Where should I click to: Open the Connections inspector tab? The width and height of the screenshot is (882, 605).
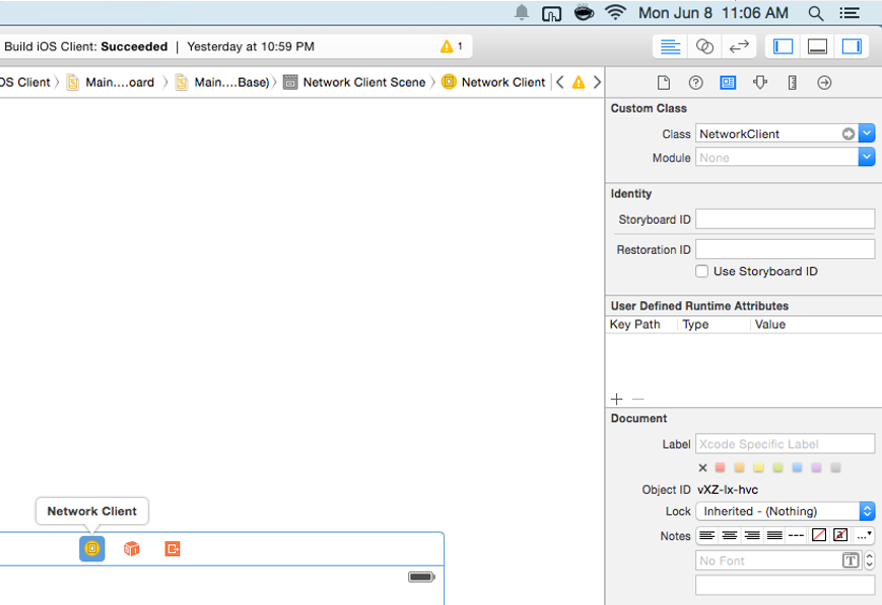click(x=824, y=83)
